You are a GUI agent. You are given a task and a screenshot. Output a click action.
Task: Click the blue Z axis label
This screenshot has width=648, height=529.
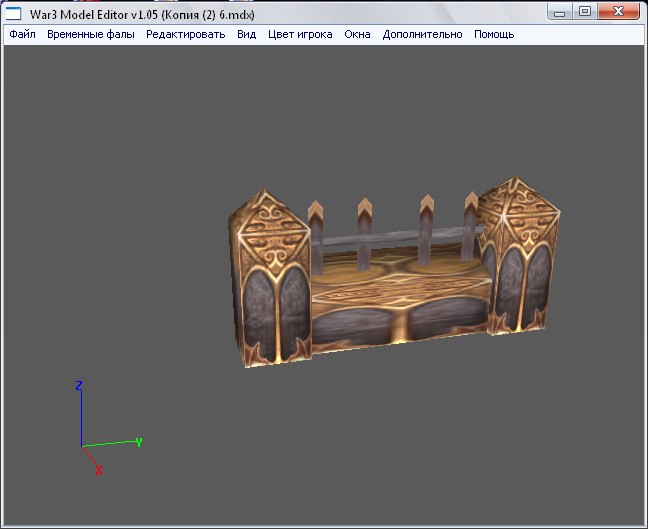pos(79,385)
